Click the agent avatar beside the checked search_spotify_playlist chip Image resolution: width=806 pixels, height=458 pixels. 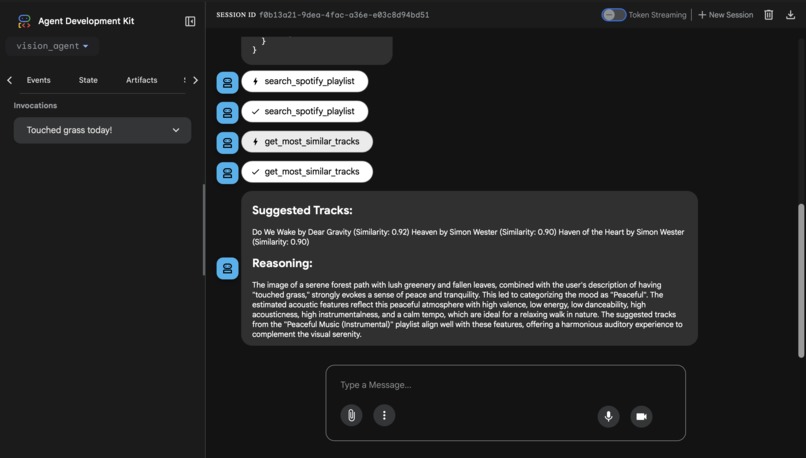click(x=227, y=113)
